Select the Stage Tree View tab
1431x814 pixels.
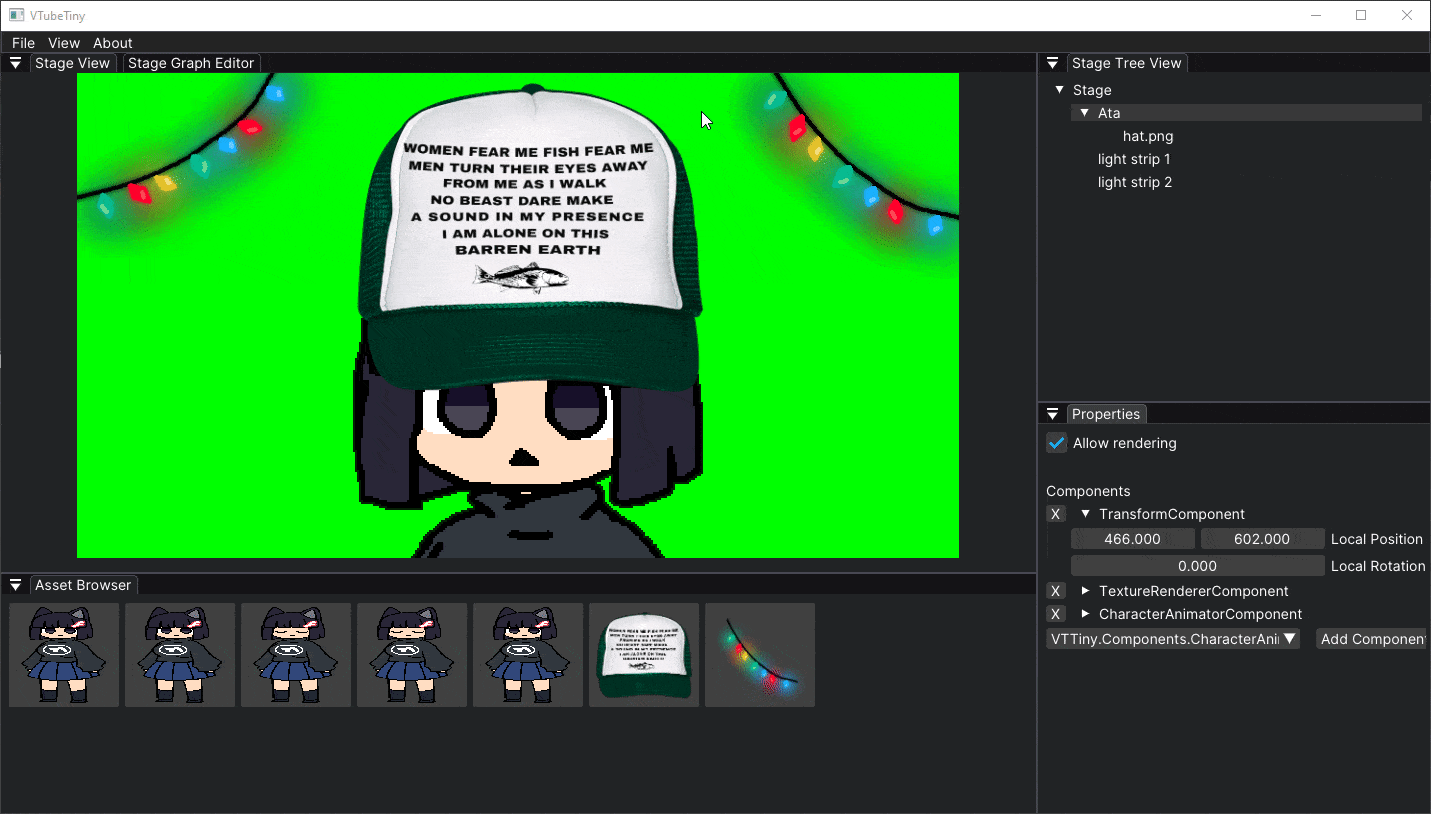pyautogui.click(x=1127, y=63)
